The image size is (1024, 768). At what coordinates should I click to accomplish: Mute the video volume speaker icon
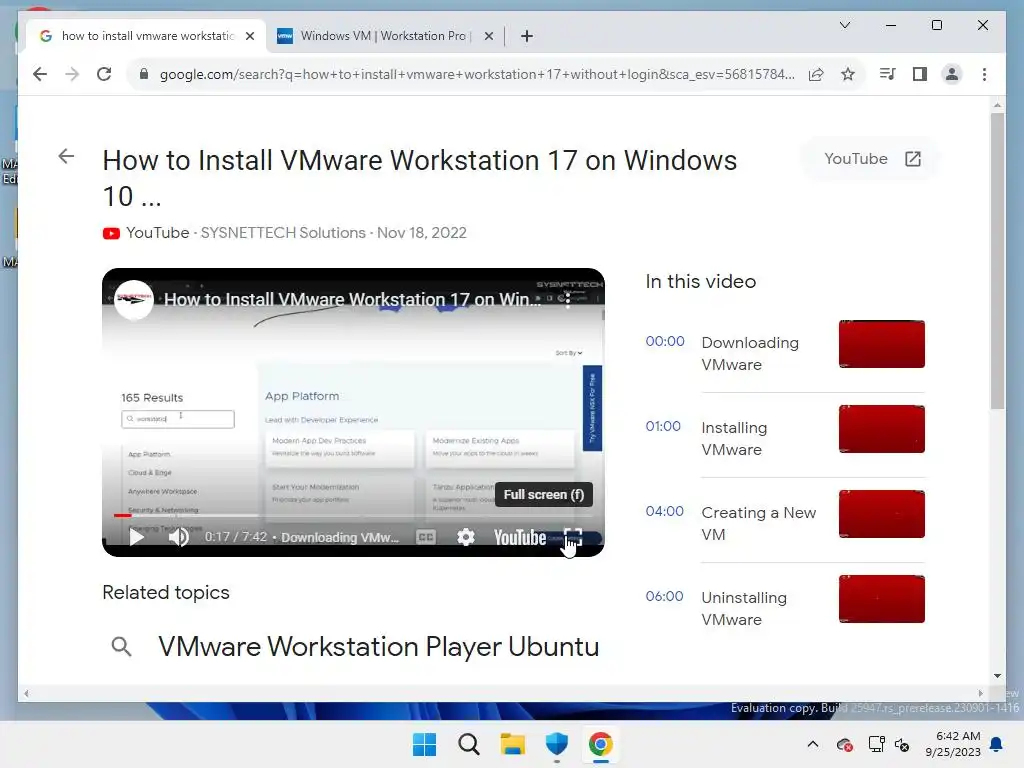point(178,537)
